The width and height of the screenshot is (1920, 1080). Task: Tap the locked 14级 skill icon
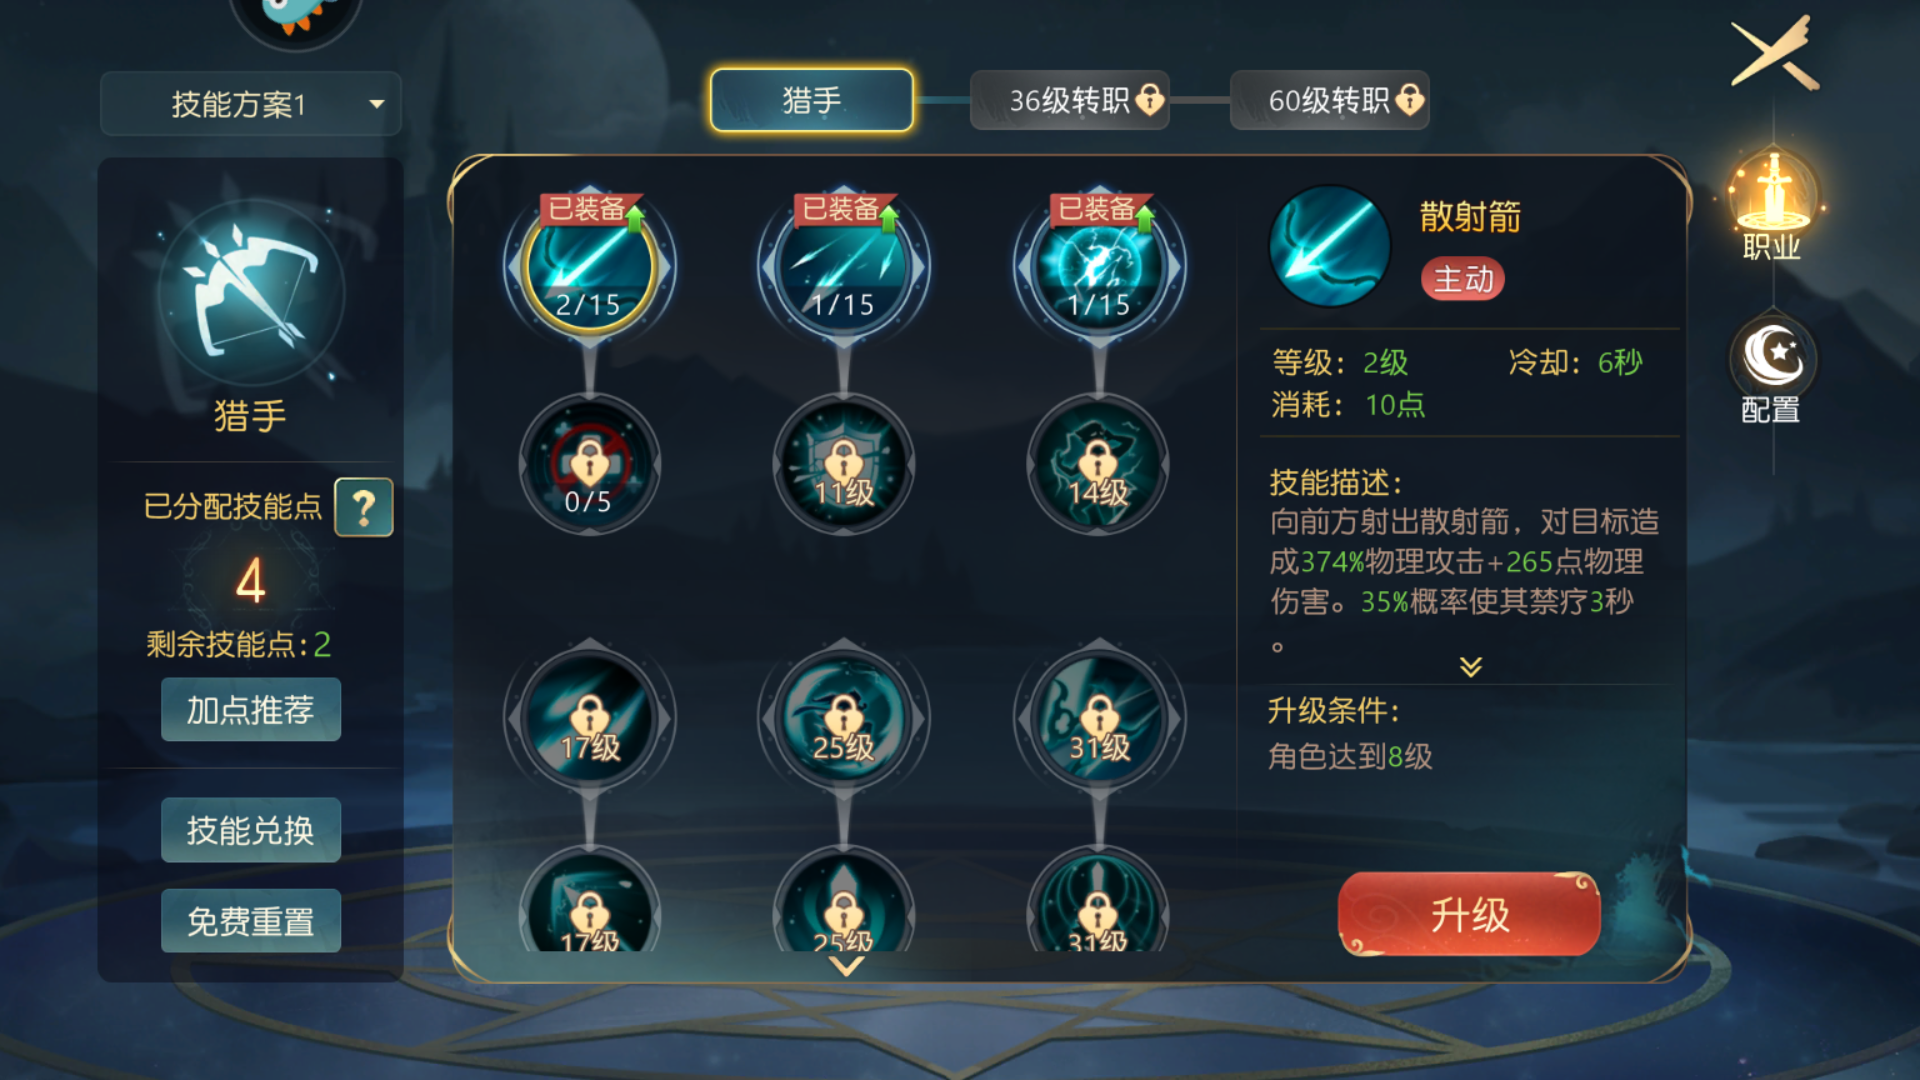(x=1099, y=465)
